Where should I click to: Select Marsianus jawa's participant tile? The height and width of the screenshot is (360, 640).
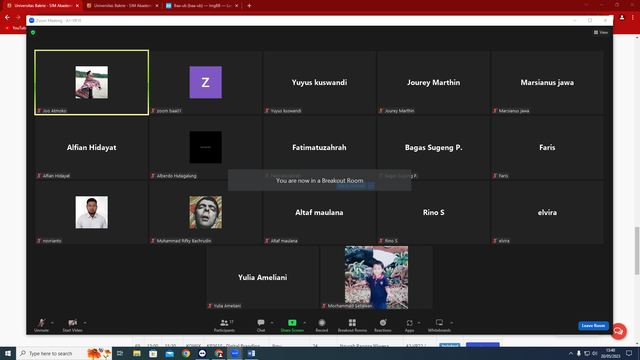pyautogui.click(x=547, y=82)
